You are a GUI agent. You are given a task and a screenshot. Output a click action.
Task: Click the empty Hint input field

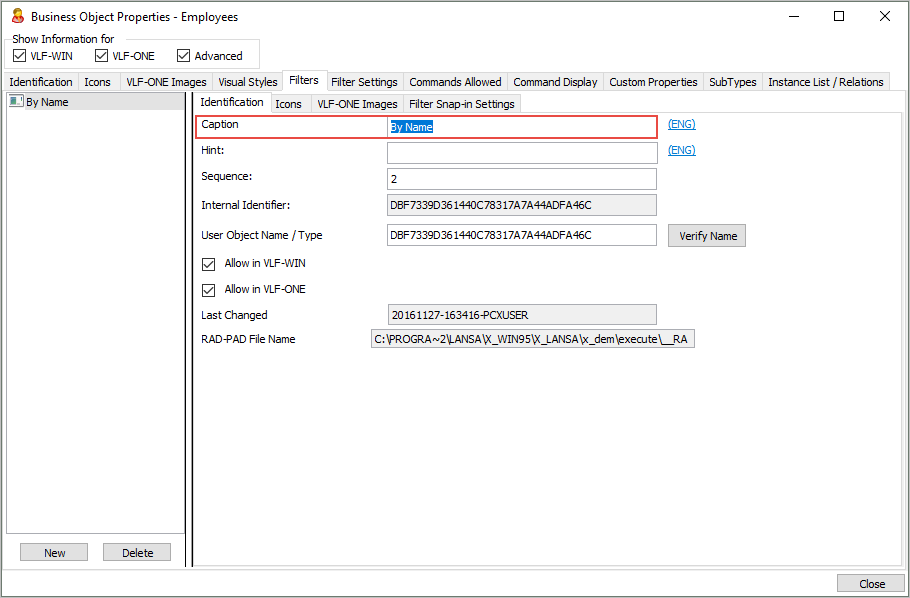(x=522, y=153)
